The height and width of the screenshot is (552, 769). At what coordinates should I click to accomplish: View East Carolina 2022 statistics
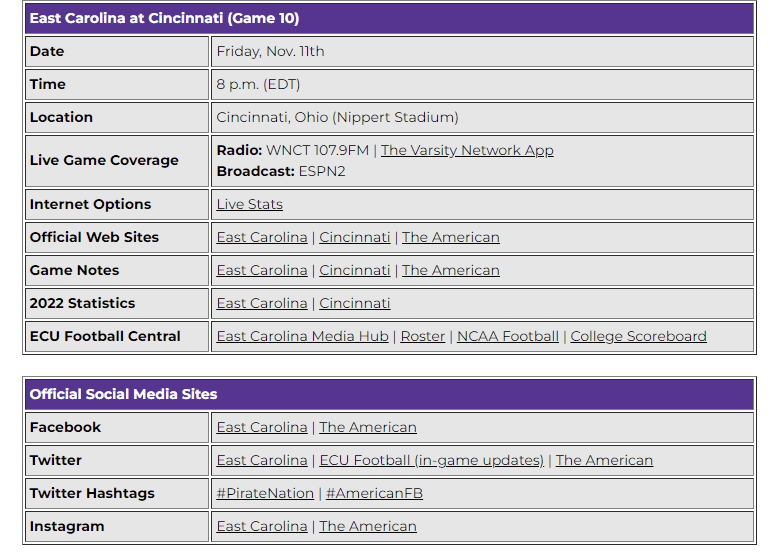262,303
